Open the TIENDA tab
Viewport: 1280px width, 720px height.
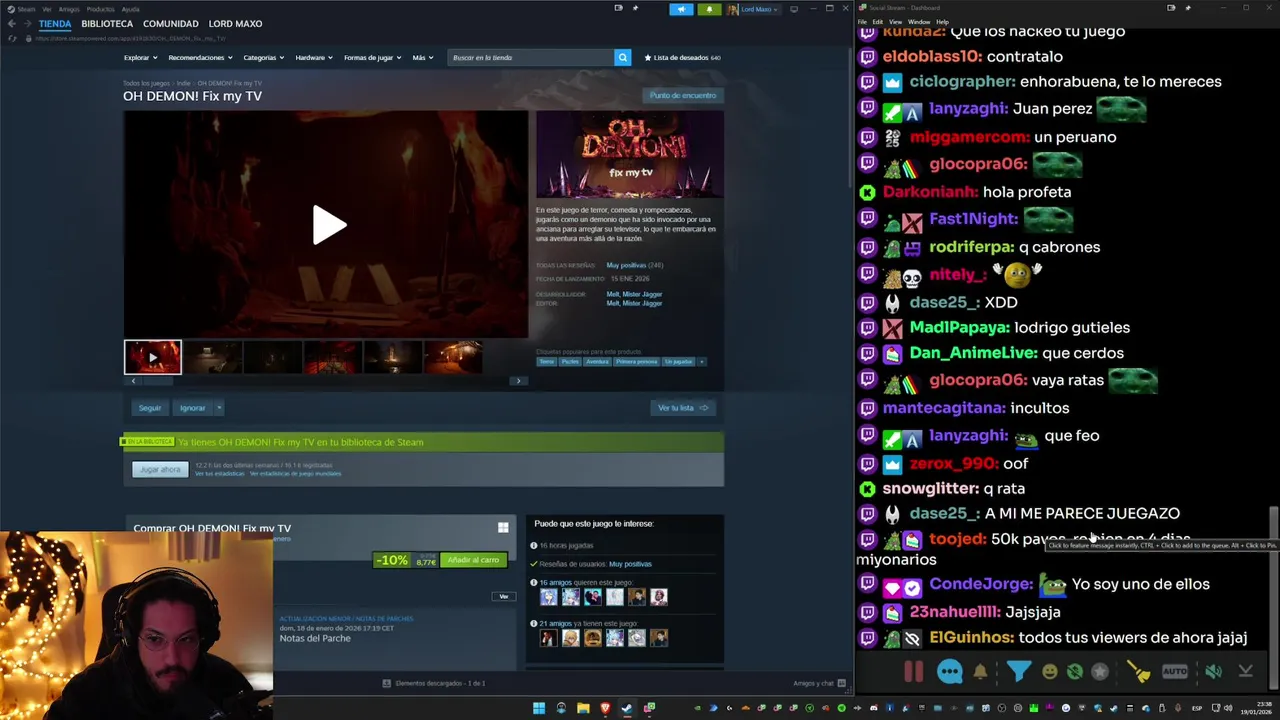tap(55, 23)
